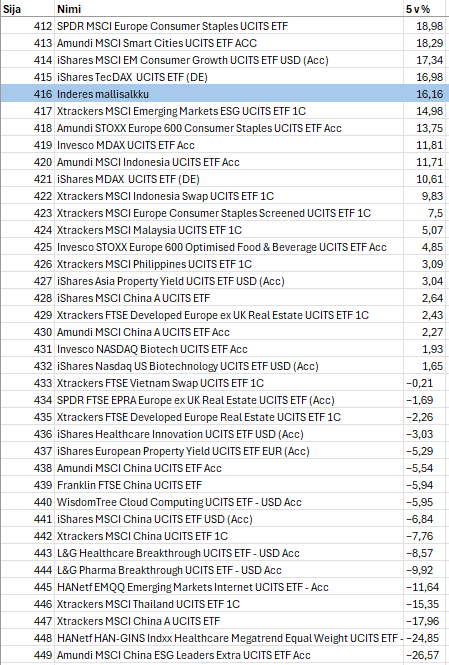
Task: Select HANetf HAN-GINS Indxx Healthcare Megatrend cell
Action: [229, 638]
